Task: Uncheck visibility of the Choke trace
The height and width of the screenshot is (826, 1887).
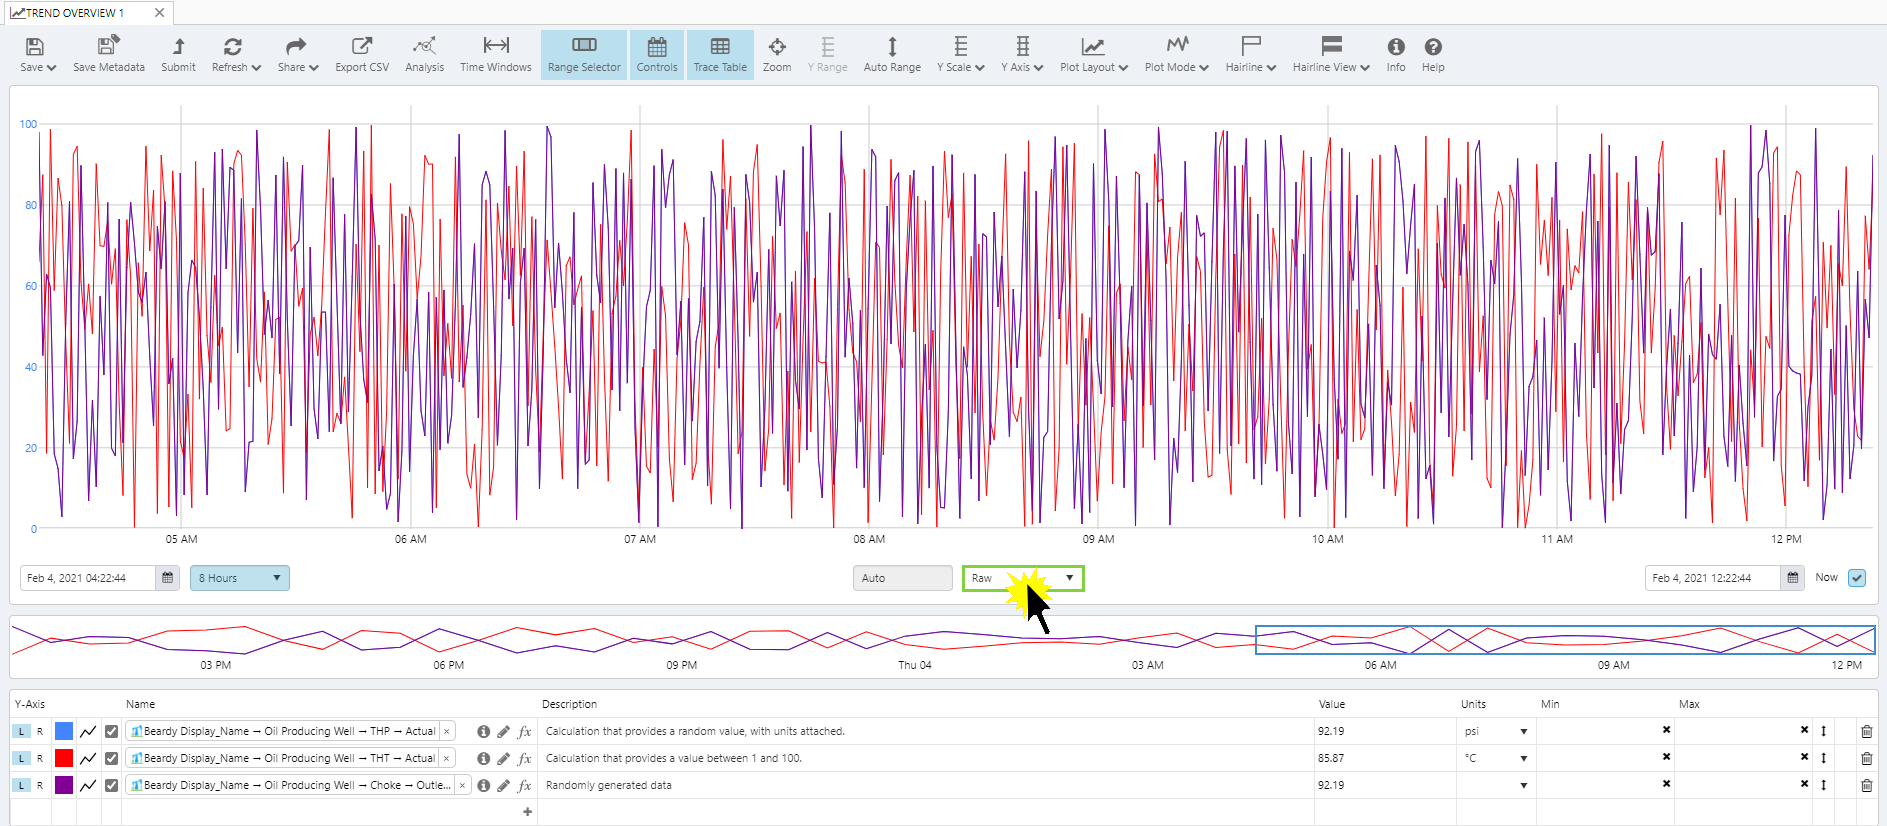Action: 112,785
